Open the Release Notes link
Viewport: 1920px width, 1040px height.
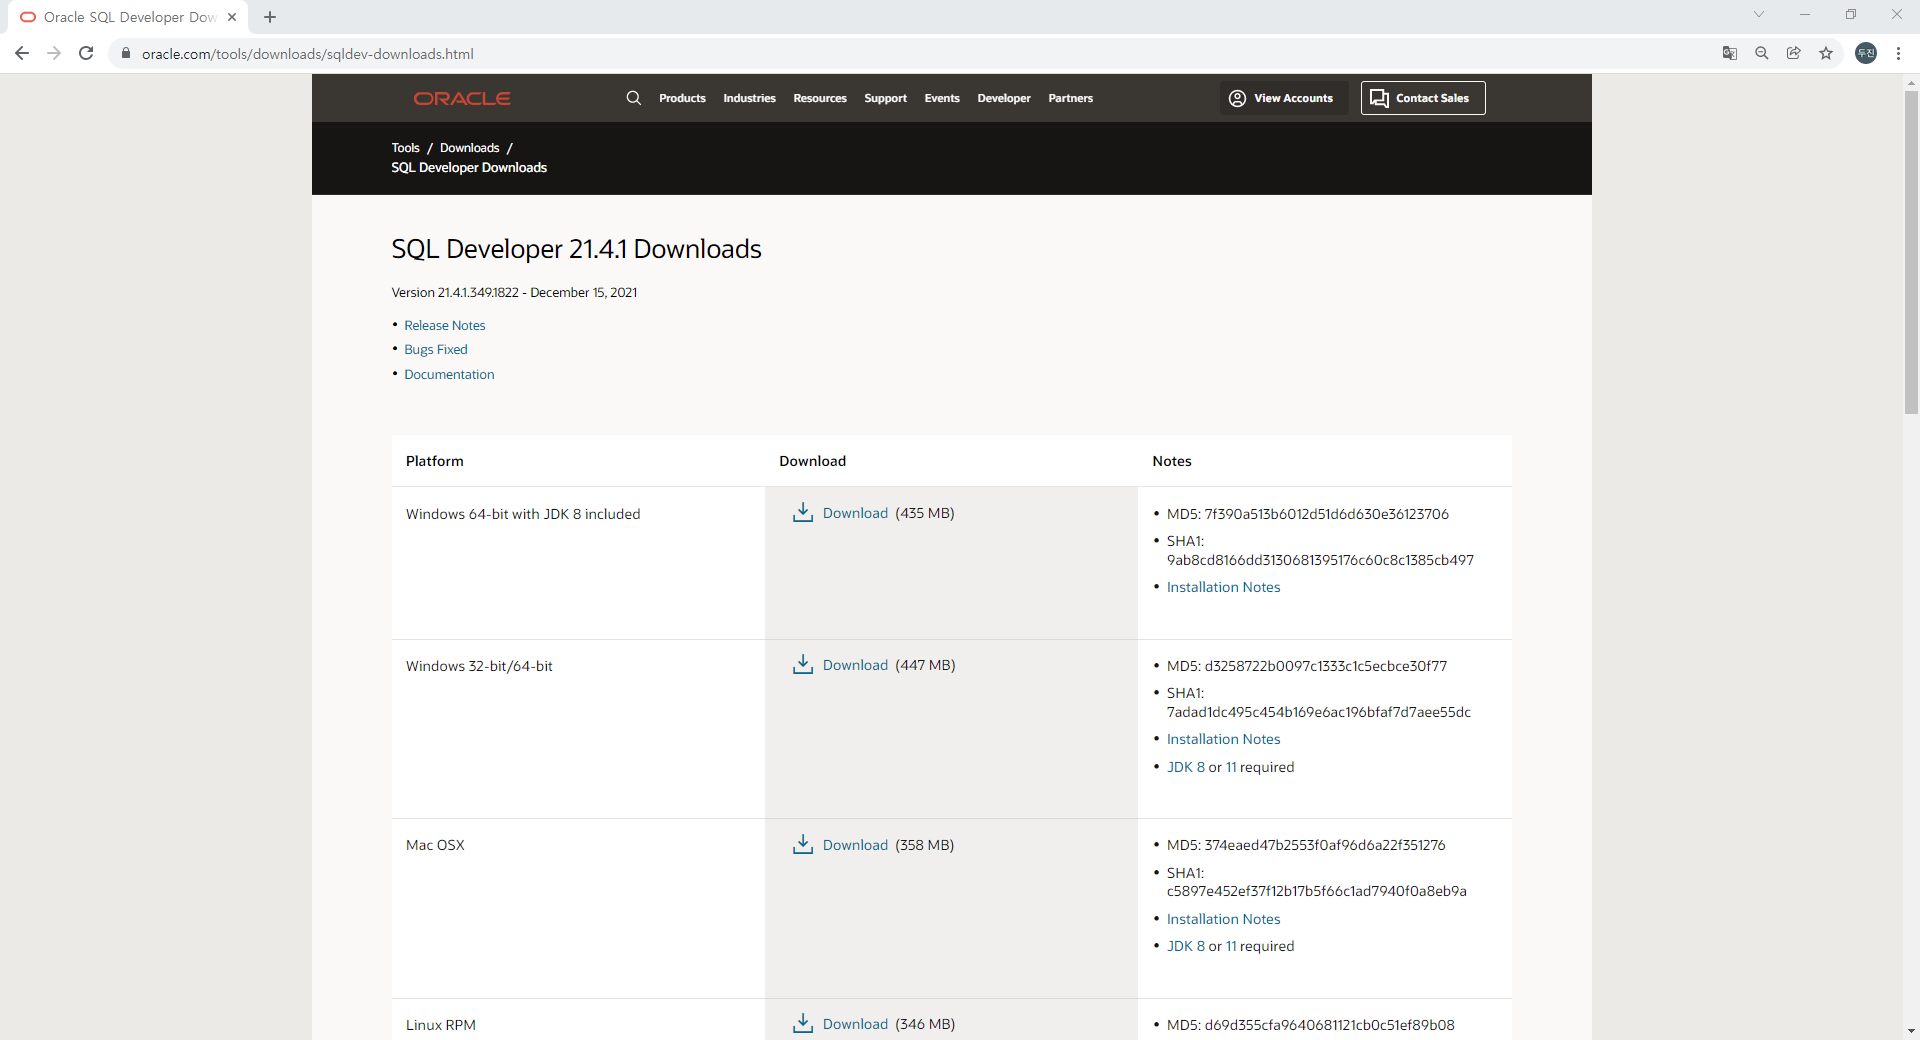[x=445, y=326]
